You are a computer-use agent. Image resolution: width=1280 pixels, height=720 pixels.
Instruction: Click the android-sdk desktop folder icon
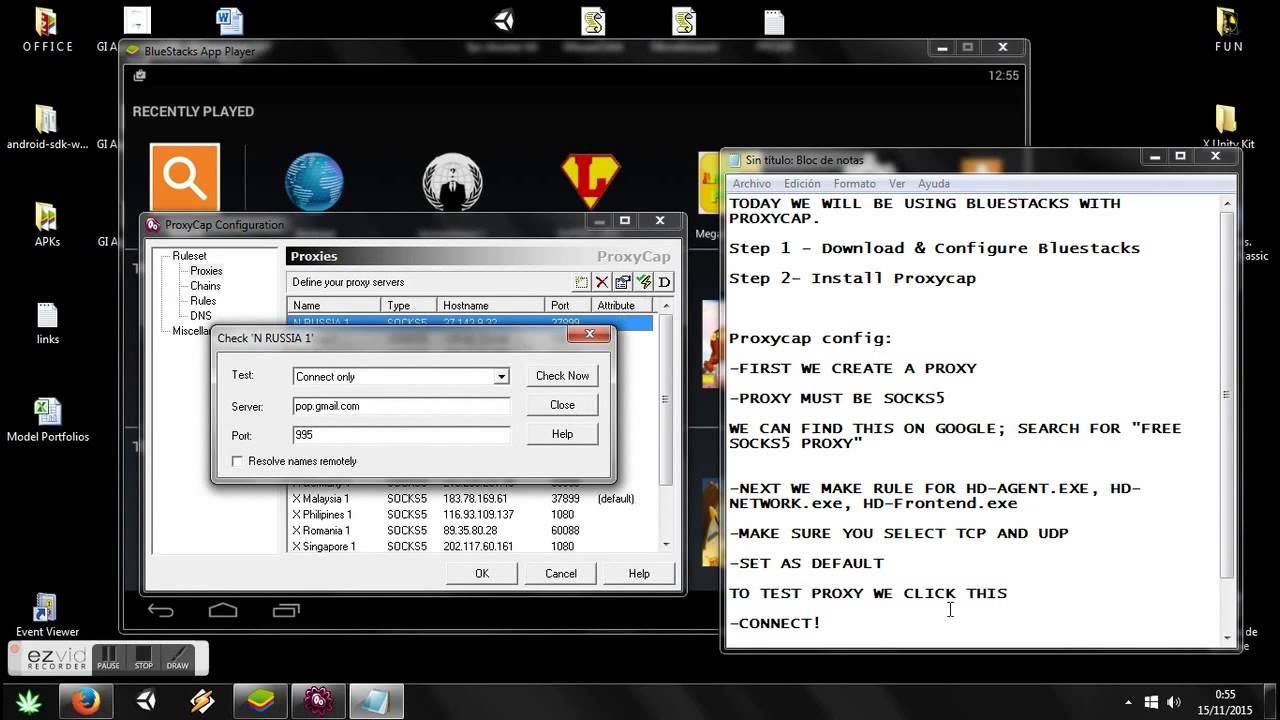coord(47,127)
